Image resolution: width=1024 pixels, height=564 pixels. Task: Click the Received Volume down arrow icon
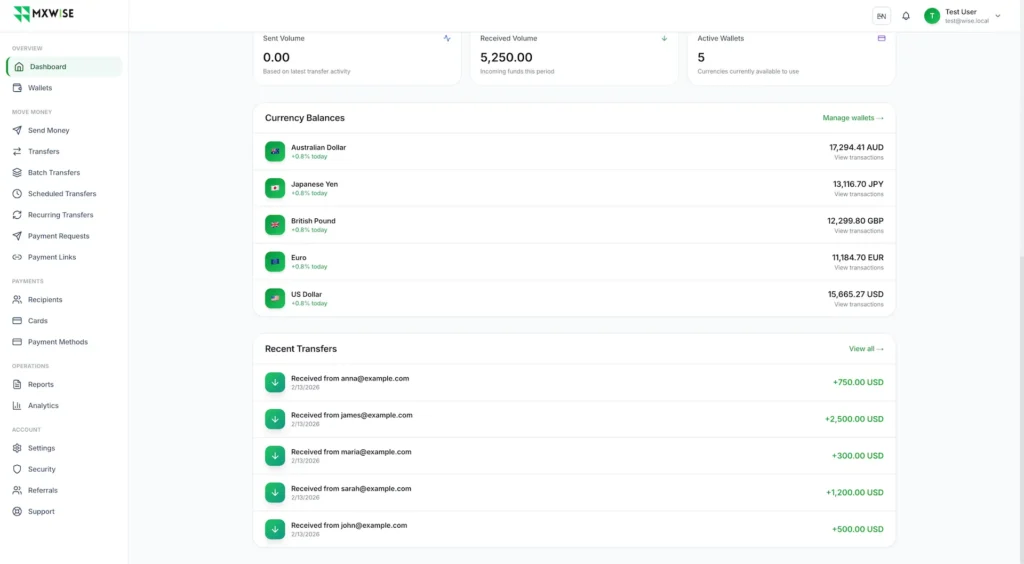tap(664, 39)
